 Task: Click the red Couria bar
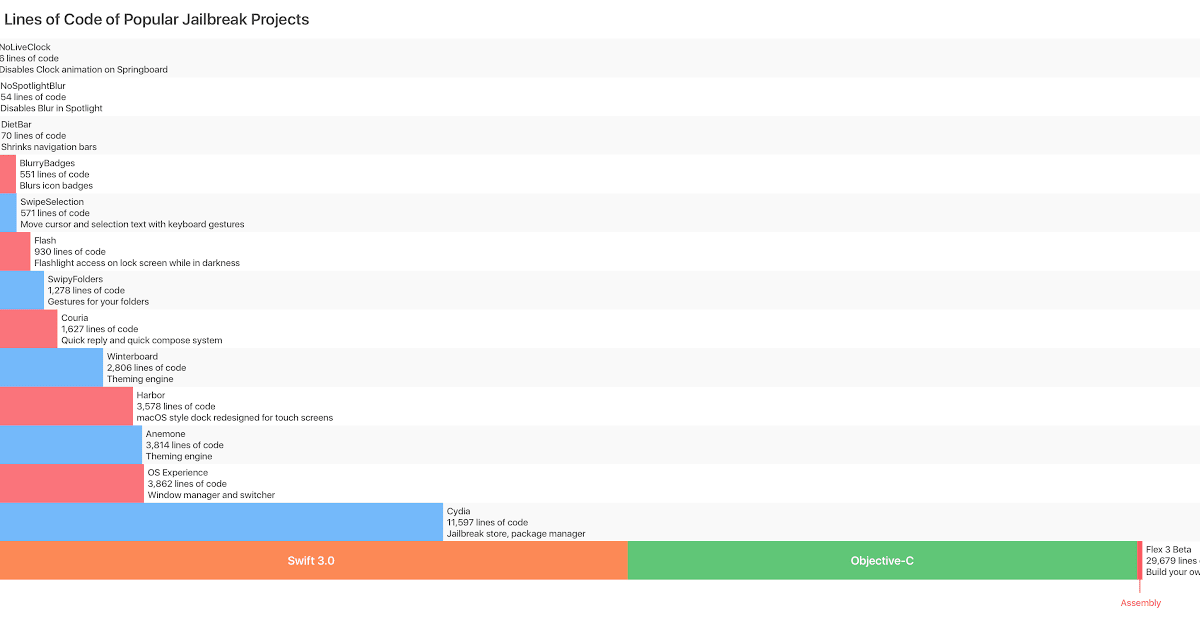(28, 329)
